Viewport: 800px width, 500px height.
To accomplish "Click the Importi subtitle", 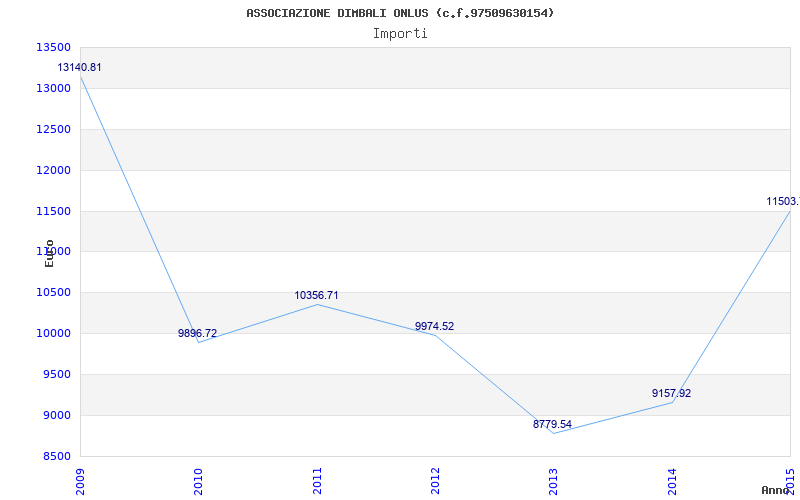I will 400,34.
